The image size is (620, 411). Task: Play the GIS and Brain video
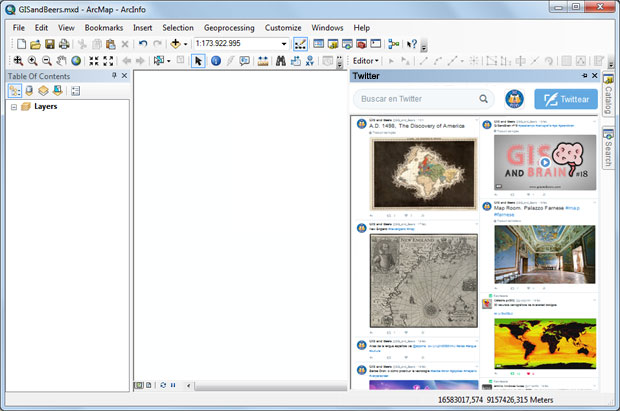[545, 162]
